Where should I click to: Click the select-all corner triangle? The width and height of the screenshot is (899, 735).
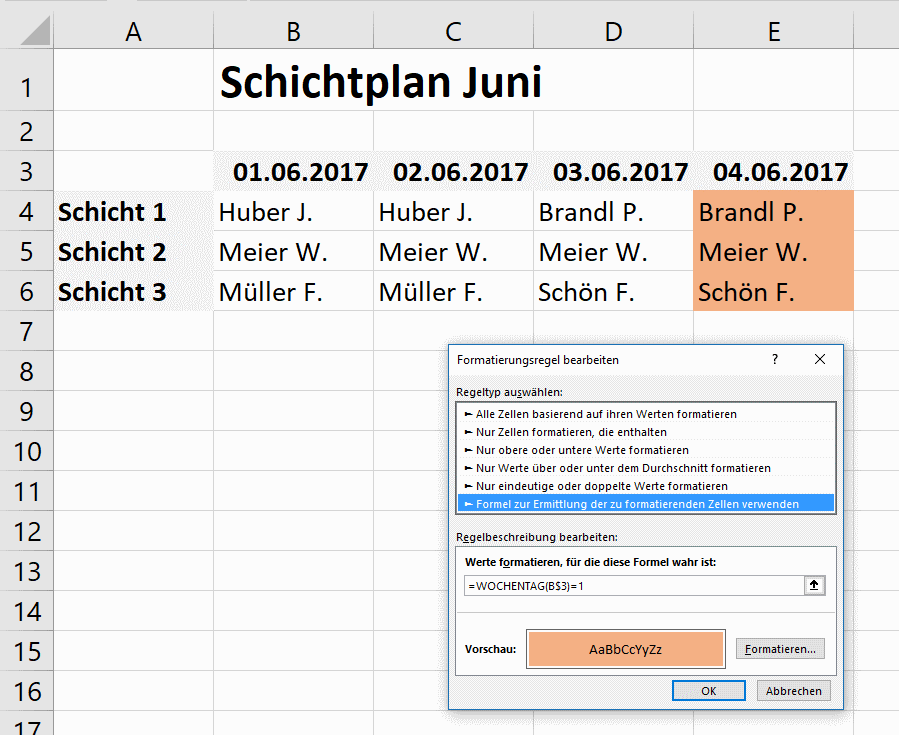point(34,31)
